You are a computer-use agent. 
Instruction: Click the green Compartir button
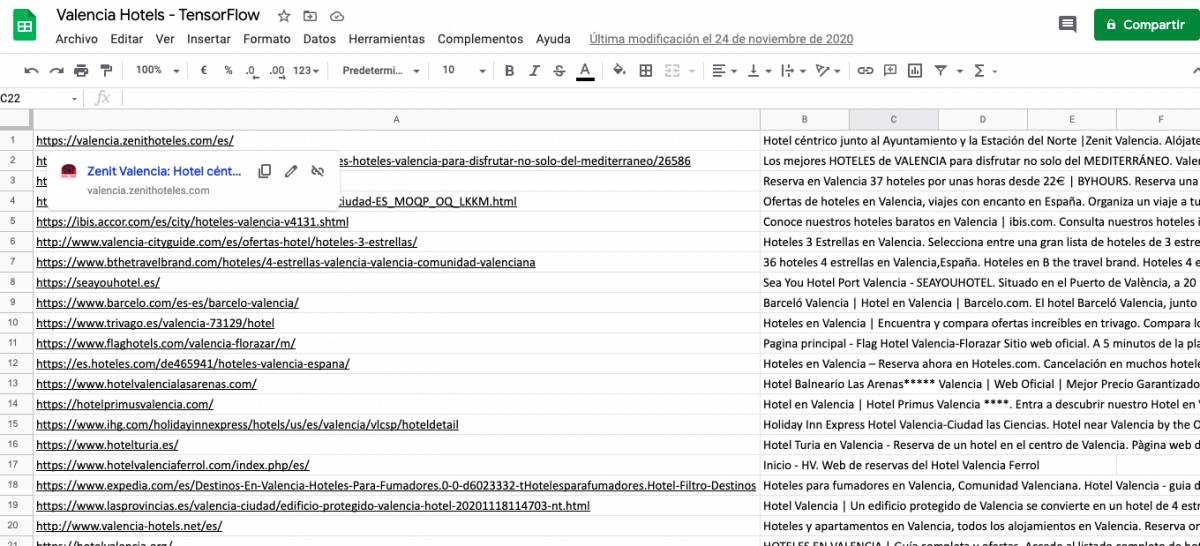[1145, 25]
